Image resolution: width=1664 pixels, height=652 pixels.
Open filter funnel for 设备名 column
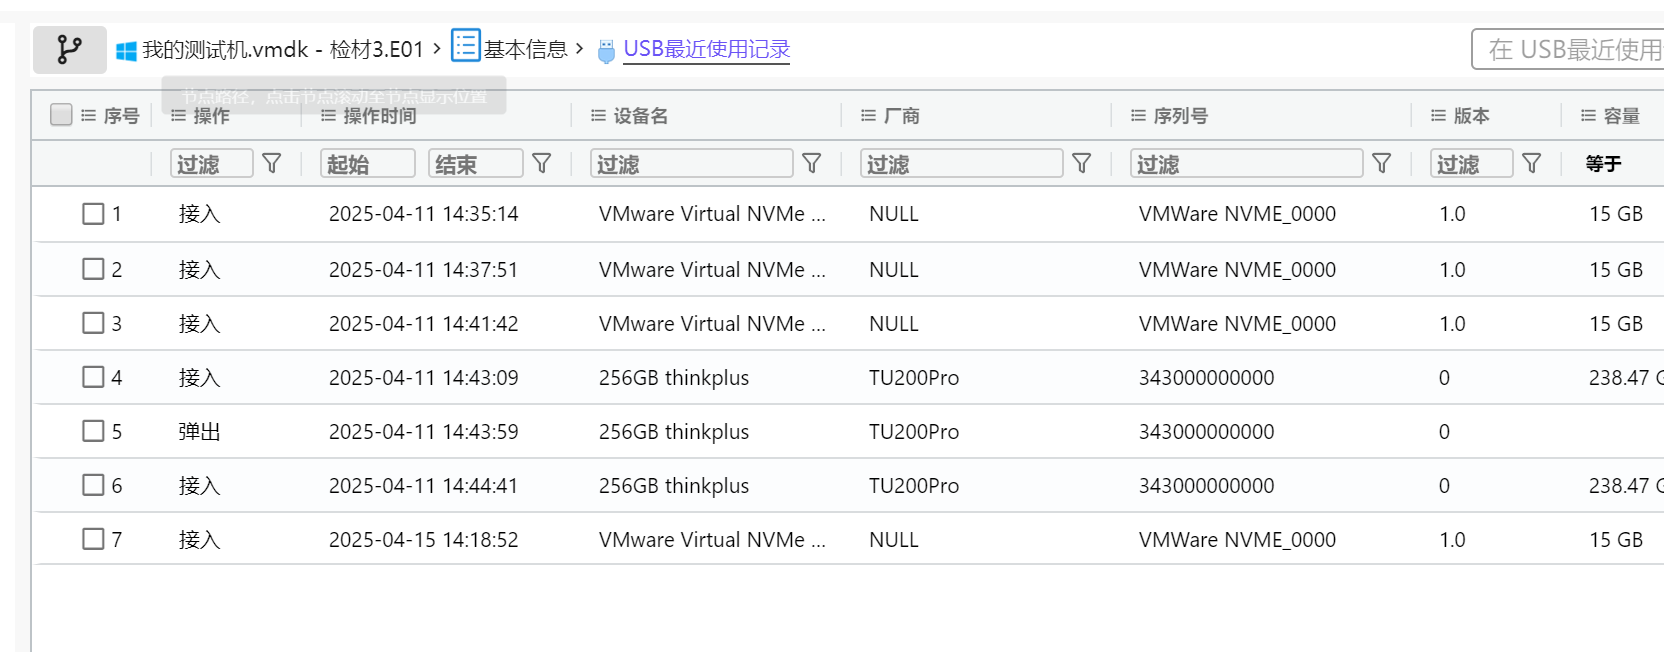(812, 163)
